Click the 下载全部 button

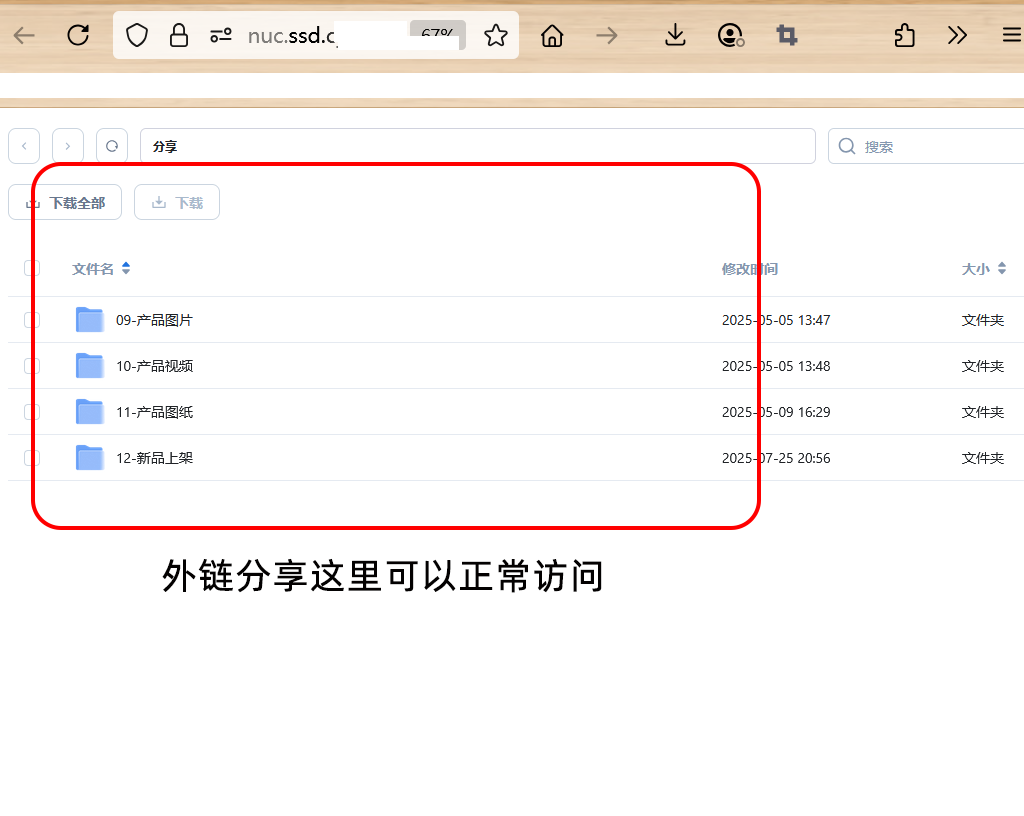point(65,202)
